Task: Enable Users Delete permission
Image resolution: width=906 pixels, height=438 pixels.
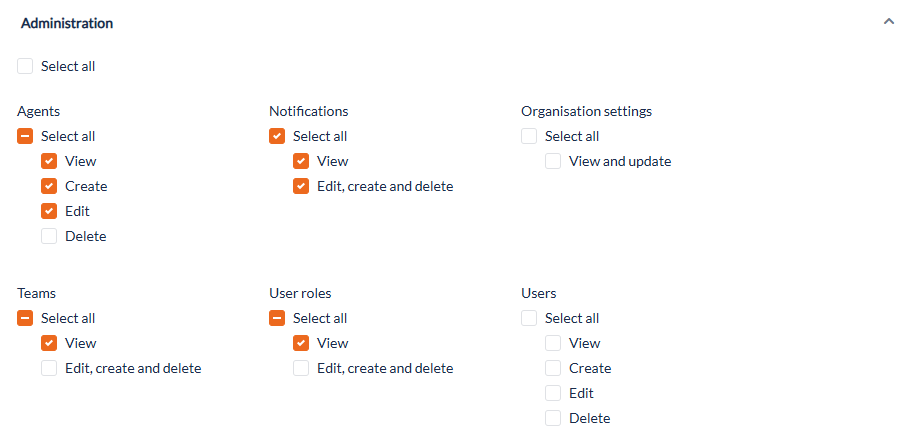Action: [554, 418]
